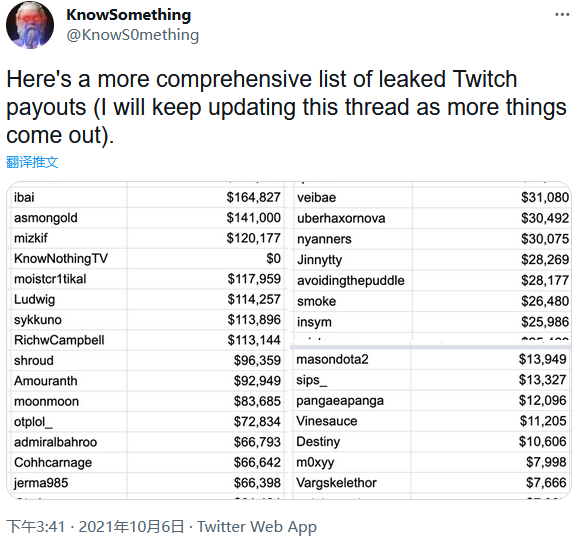Image resolution: width=583 pixels, height=544 pixels.
Task: Open the tweet's three-dot more options menu
Action: coord(562,15)
